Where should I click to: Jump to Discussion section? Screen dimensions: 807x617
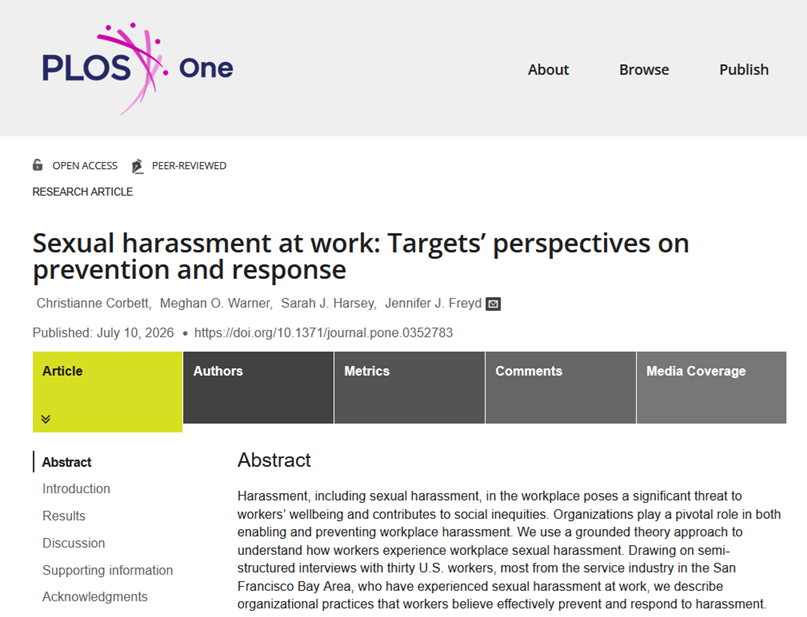(x=74, y=543)
